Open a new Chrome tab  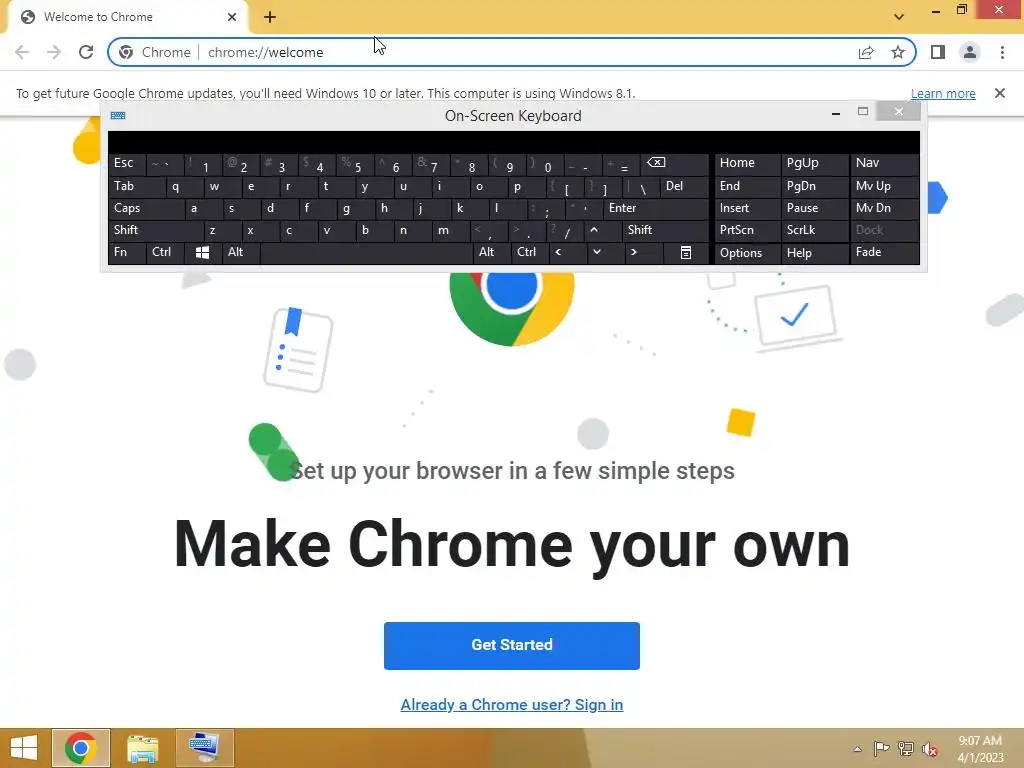pos(270,17)
